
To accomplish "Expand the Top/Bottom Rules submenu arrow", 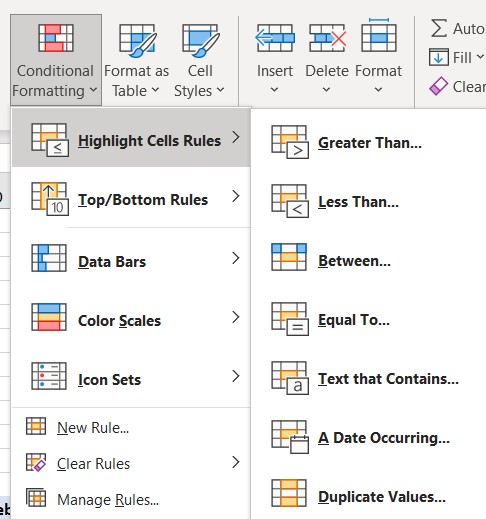I will pos(236,196).
